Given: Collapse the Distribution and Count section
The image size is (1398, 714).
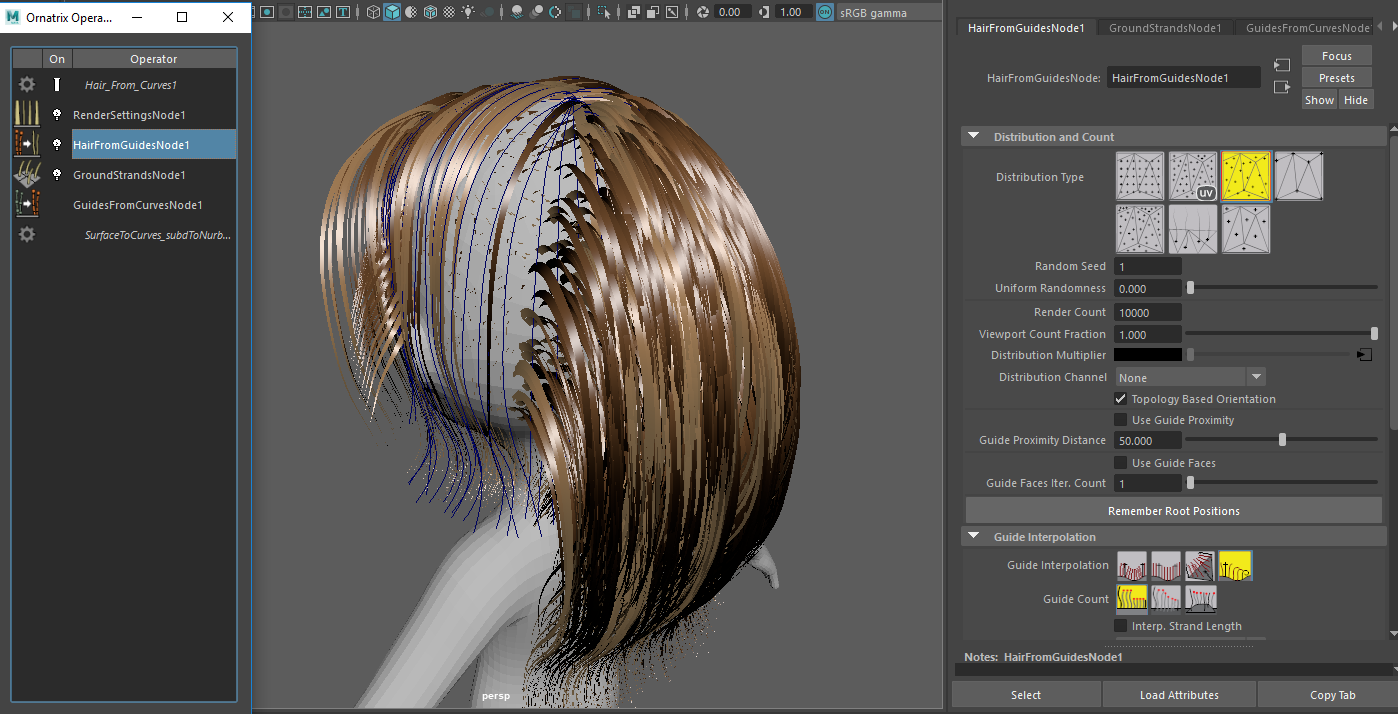Looking at the screenshot, I should [x=974, y=137].
